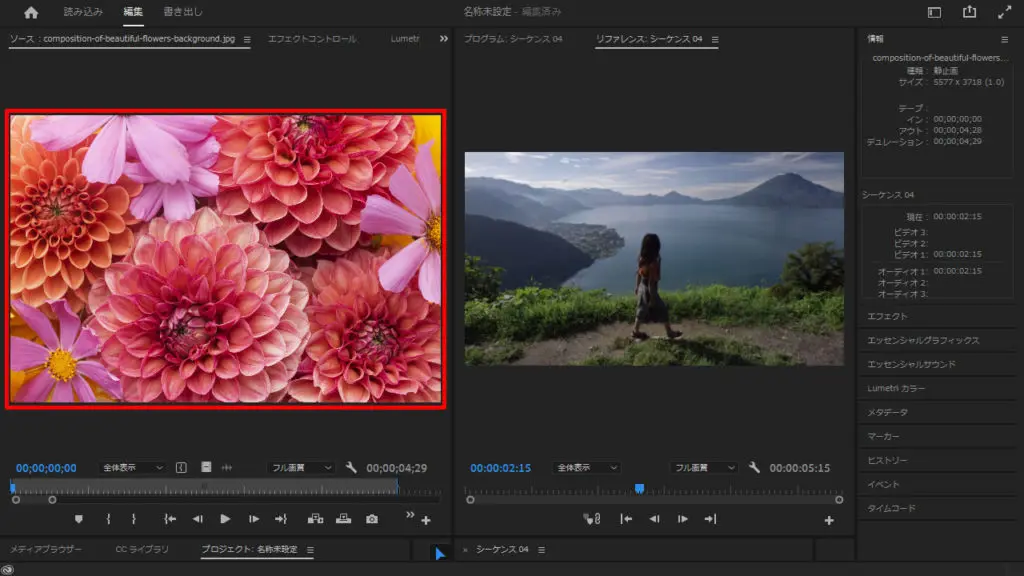Toggle Drag Video Only icon in Source monitor
This screenshot has width=1024, height=576.
(205, 467)
